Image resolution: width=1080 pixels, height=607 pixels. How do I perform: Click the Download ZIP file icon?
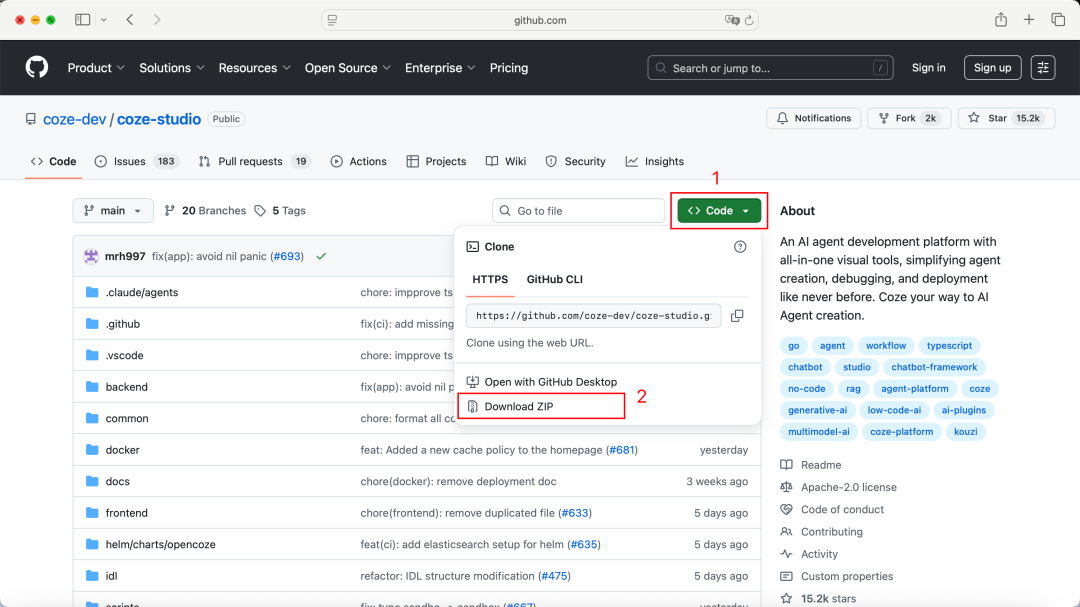tap(472, 407)
